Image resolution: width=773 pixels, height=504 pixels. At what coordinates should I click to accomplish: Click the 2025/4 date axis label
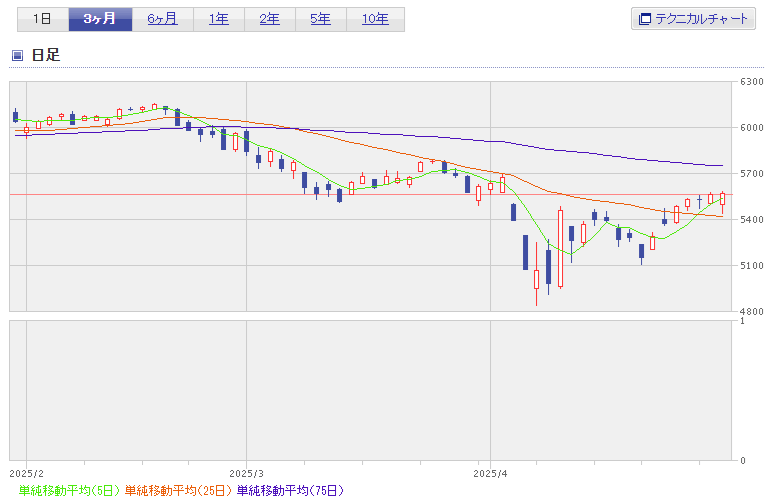(490, 474)
